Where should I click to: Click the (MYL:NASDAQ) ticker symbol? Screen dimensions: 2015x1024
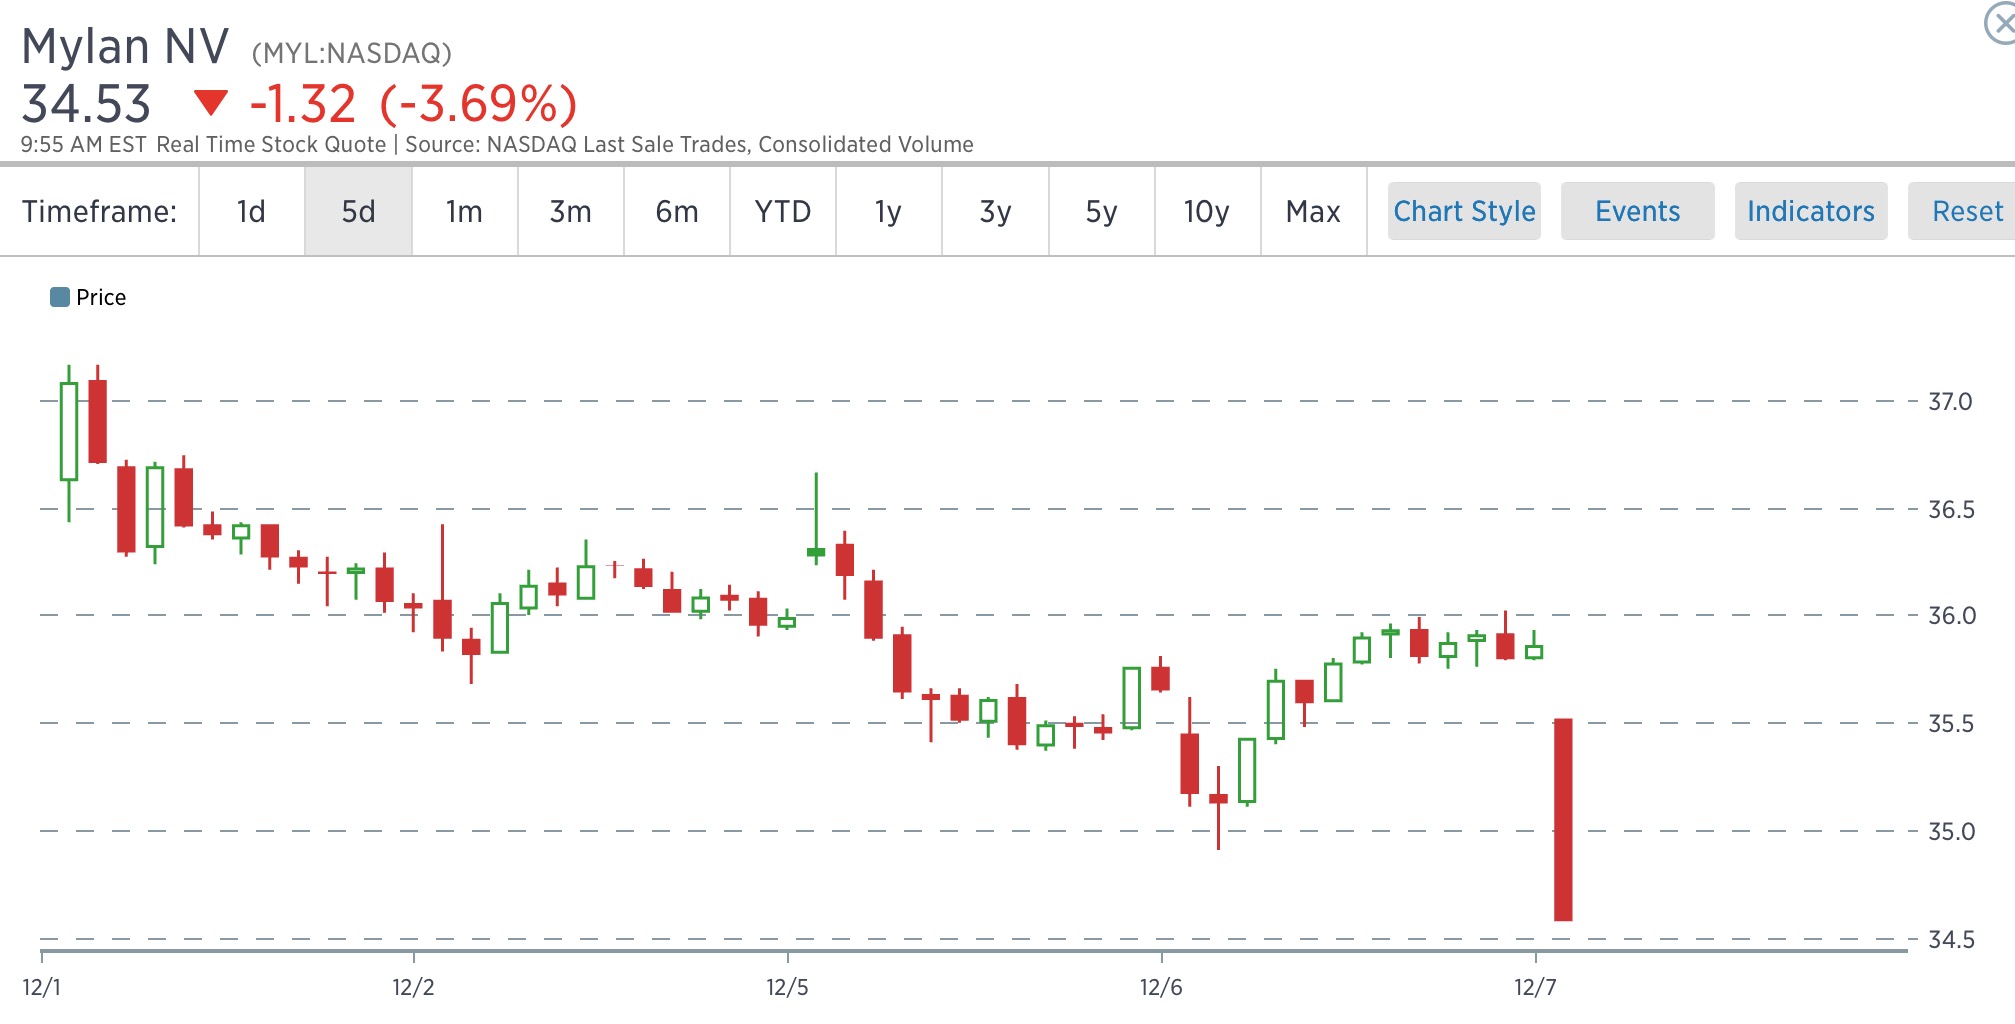(x=351, y=53)
